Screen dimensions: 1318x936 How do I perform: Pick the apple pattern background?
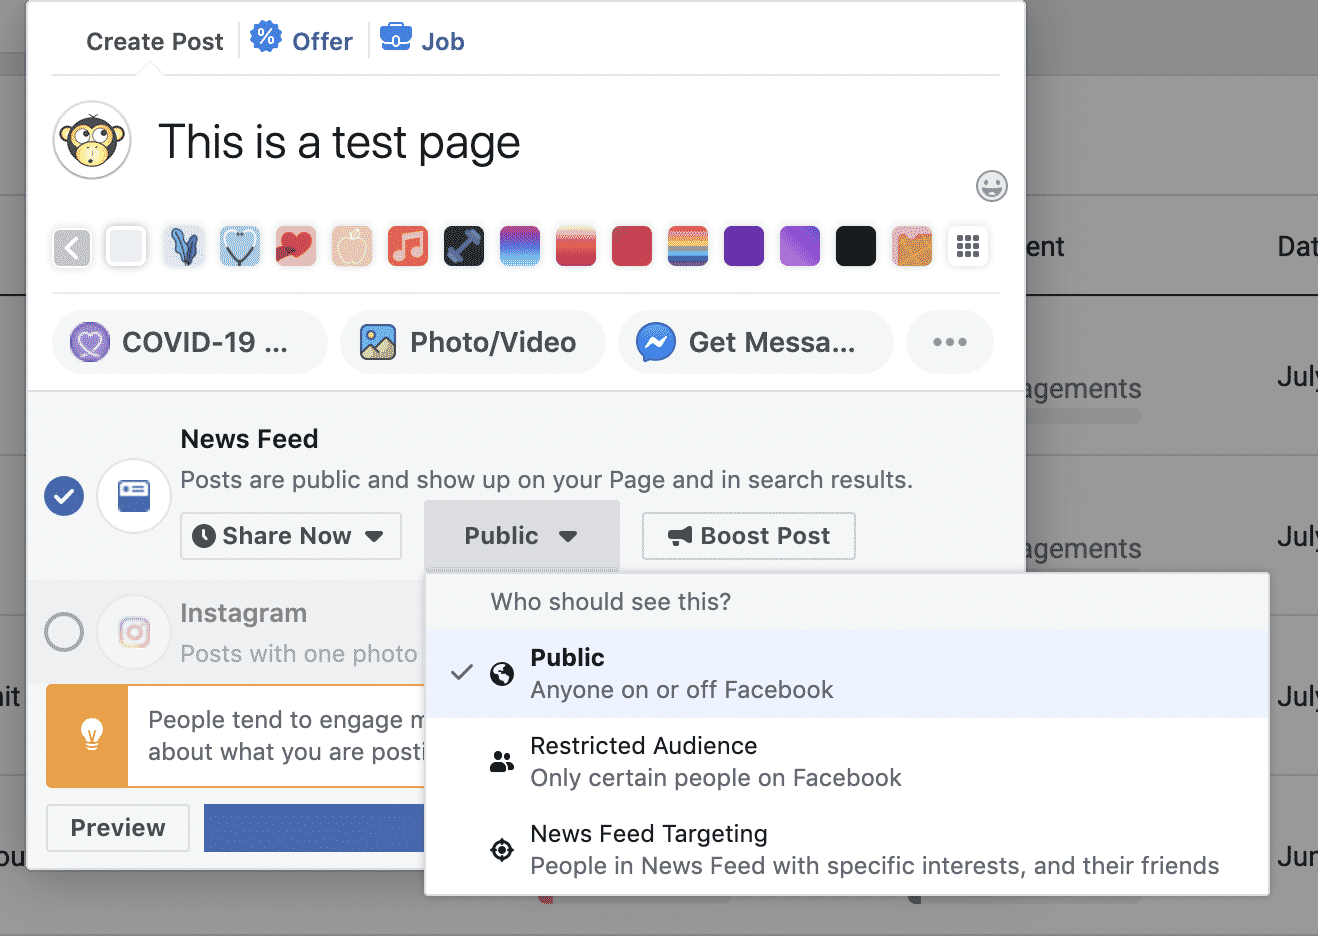tap(352, 246)
